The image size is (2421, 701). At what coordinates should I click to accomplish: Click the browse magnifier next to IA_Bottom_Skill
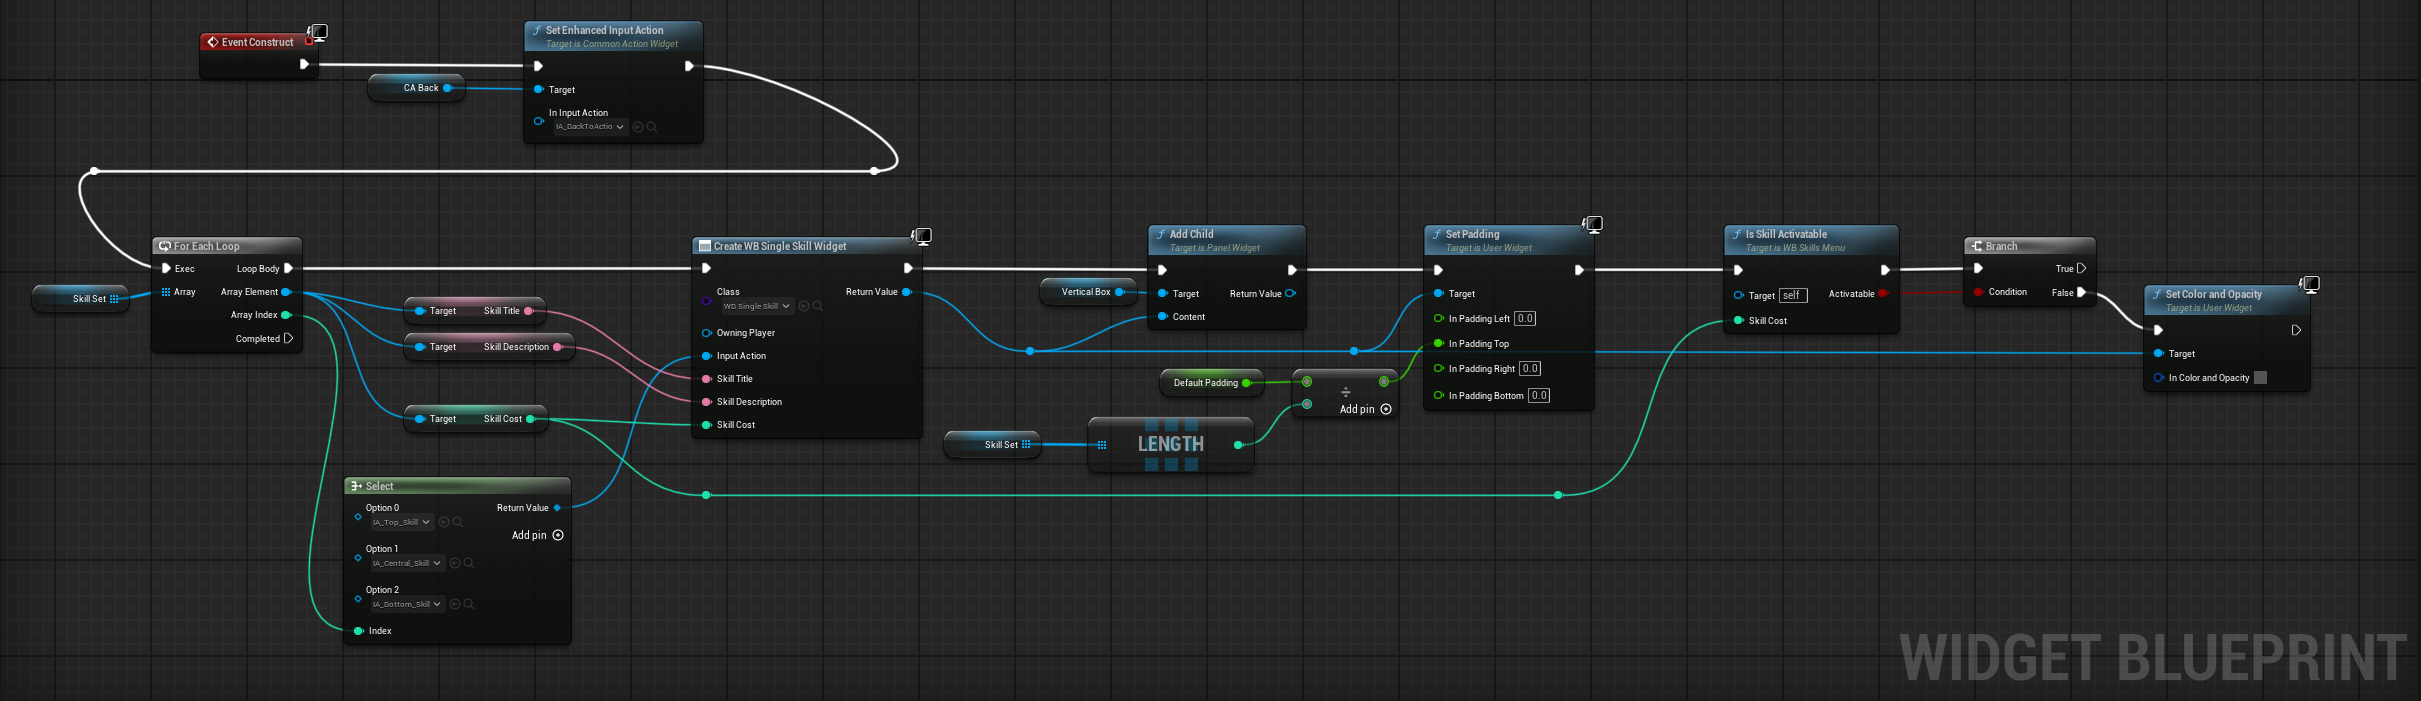[469, 604]
